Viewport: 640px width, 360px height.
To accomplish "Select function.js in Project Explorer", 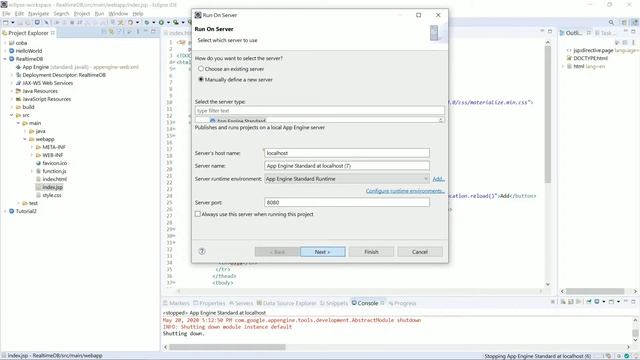I will coord(54,171).
